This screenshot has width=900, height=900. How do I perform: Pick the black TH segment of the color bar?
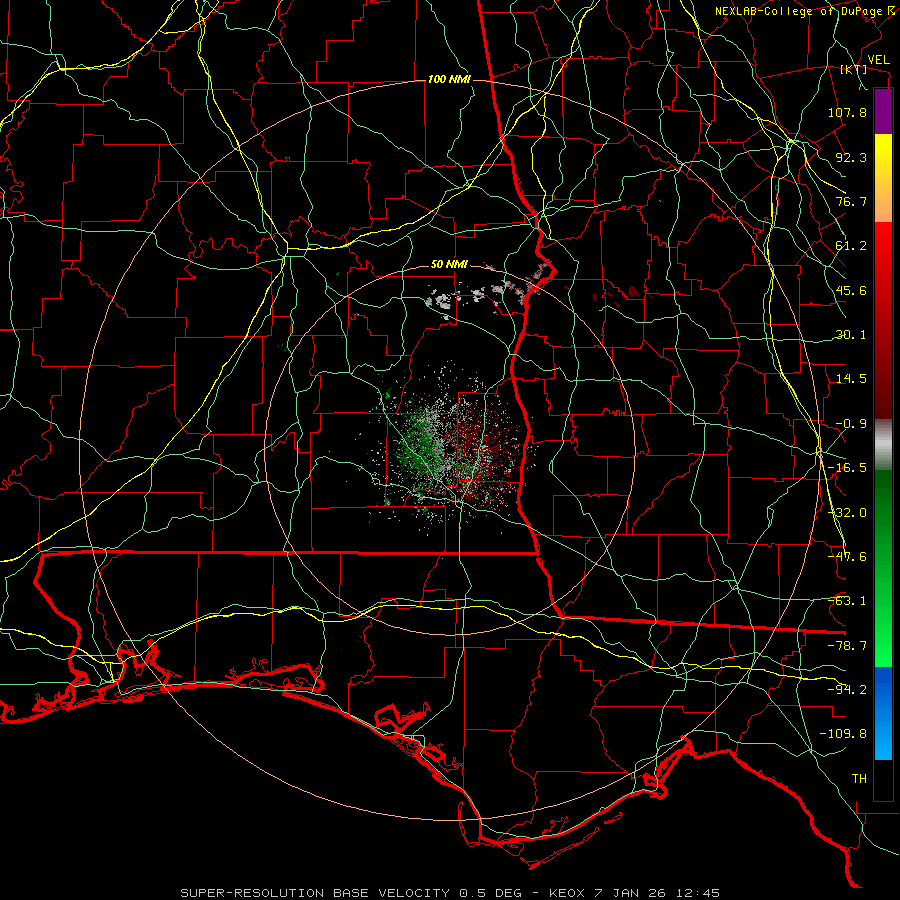click(883, 780)
